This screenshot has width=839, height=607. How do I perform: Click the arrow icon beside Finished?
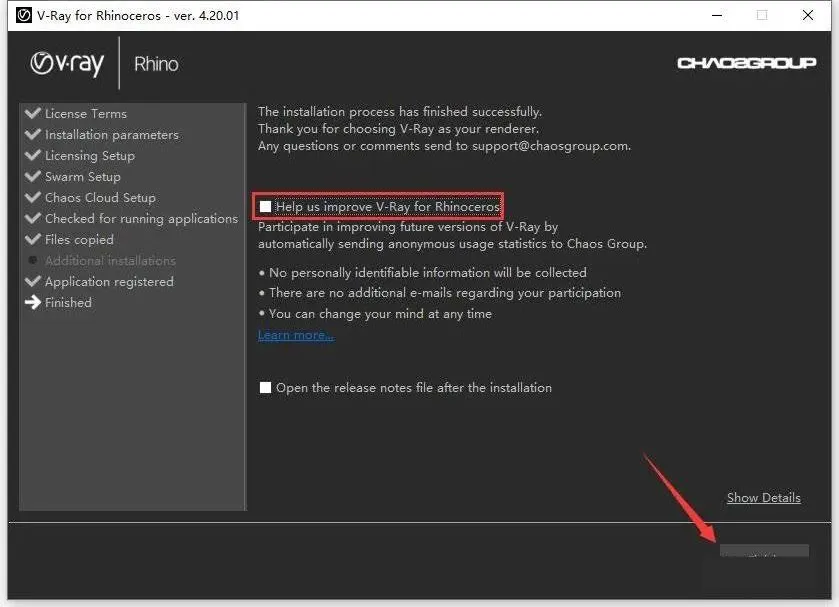click(x=33, y=302)
